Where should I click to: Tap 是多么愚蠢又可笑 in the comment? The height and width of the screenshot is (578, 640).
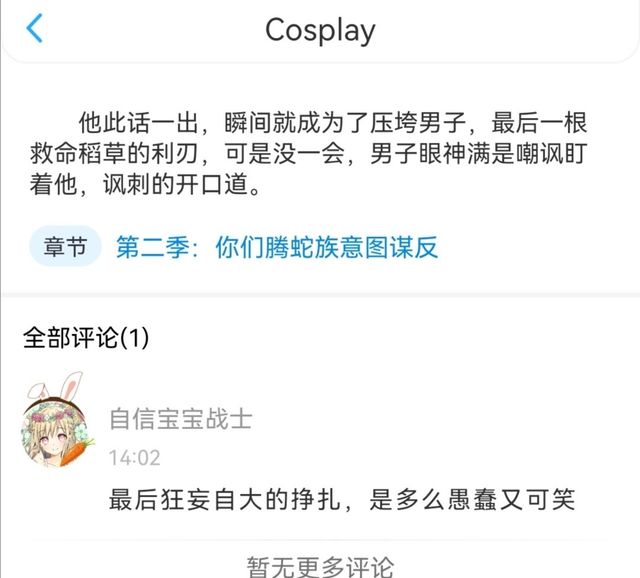[472, 500]
